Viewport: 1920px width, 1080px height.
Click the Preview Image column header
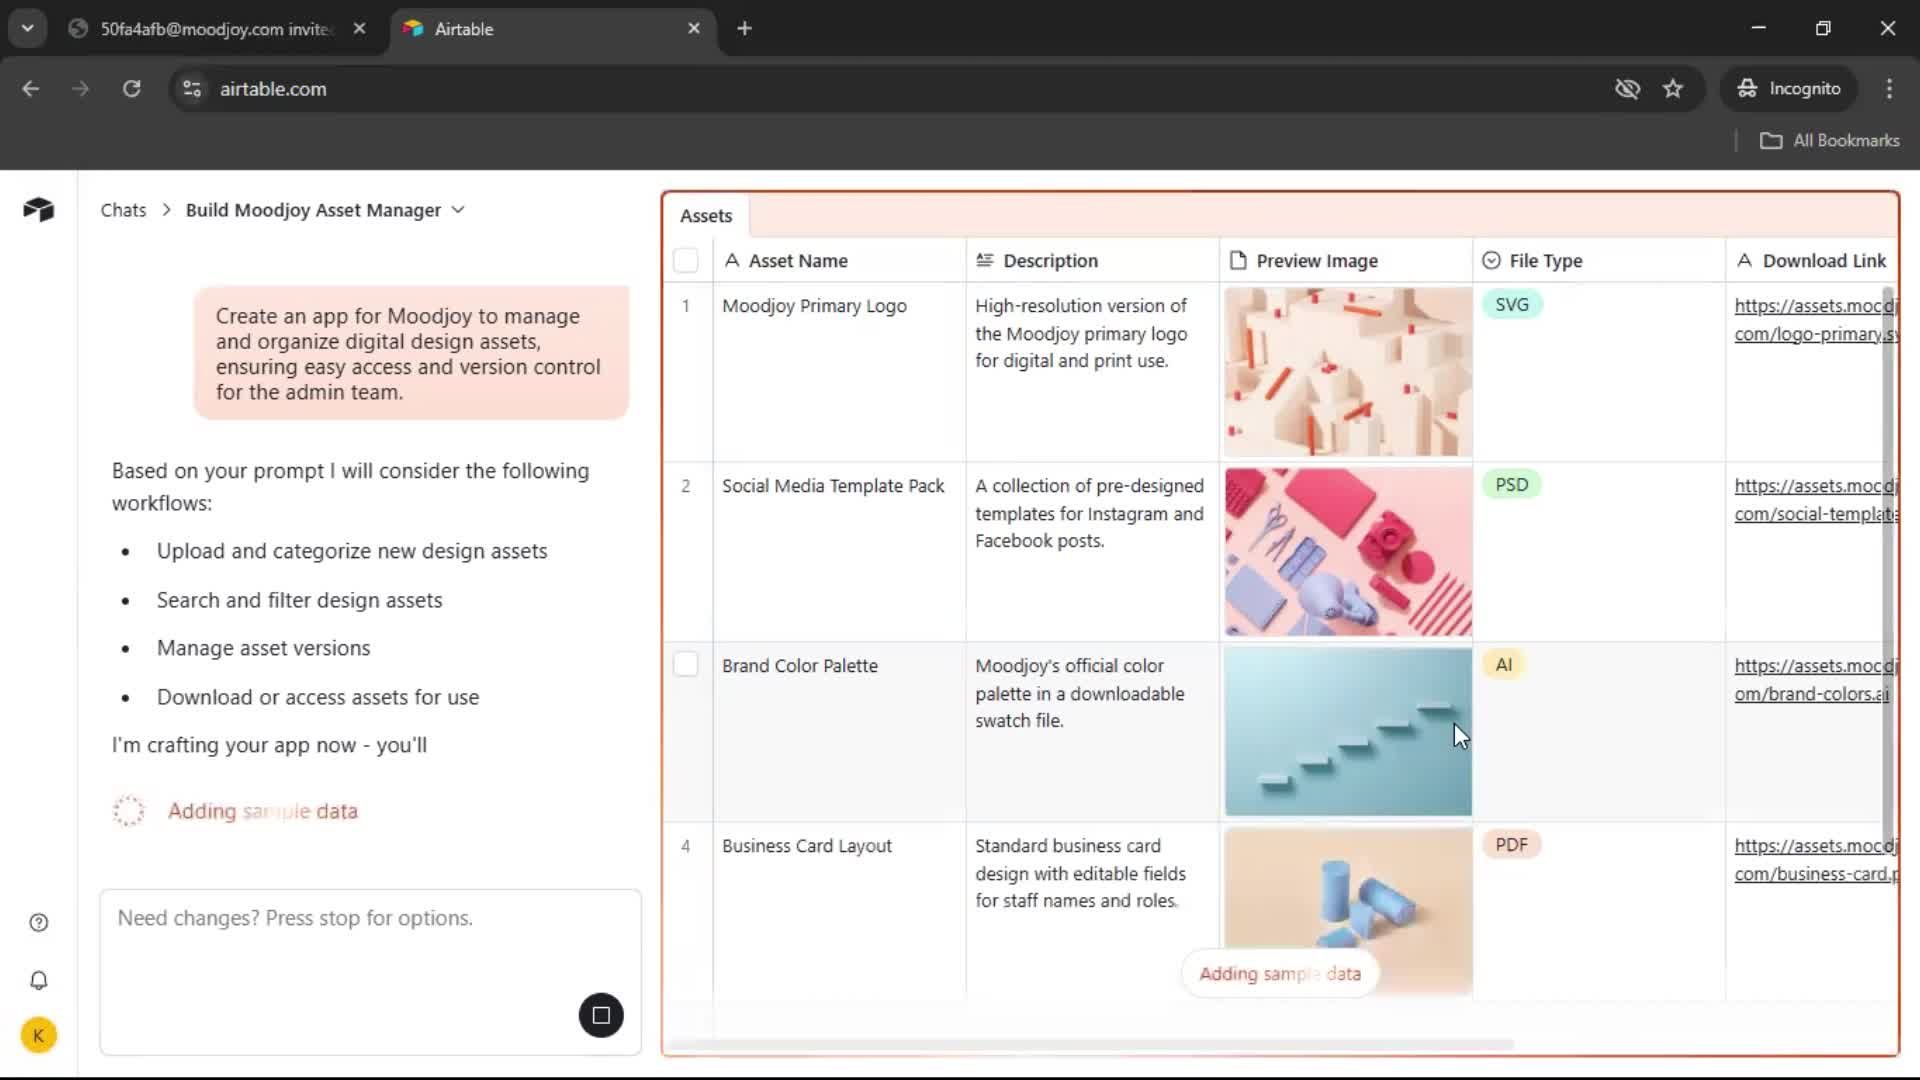[x=1345, y=261]
